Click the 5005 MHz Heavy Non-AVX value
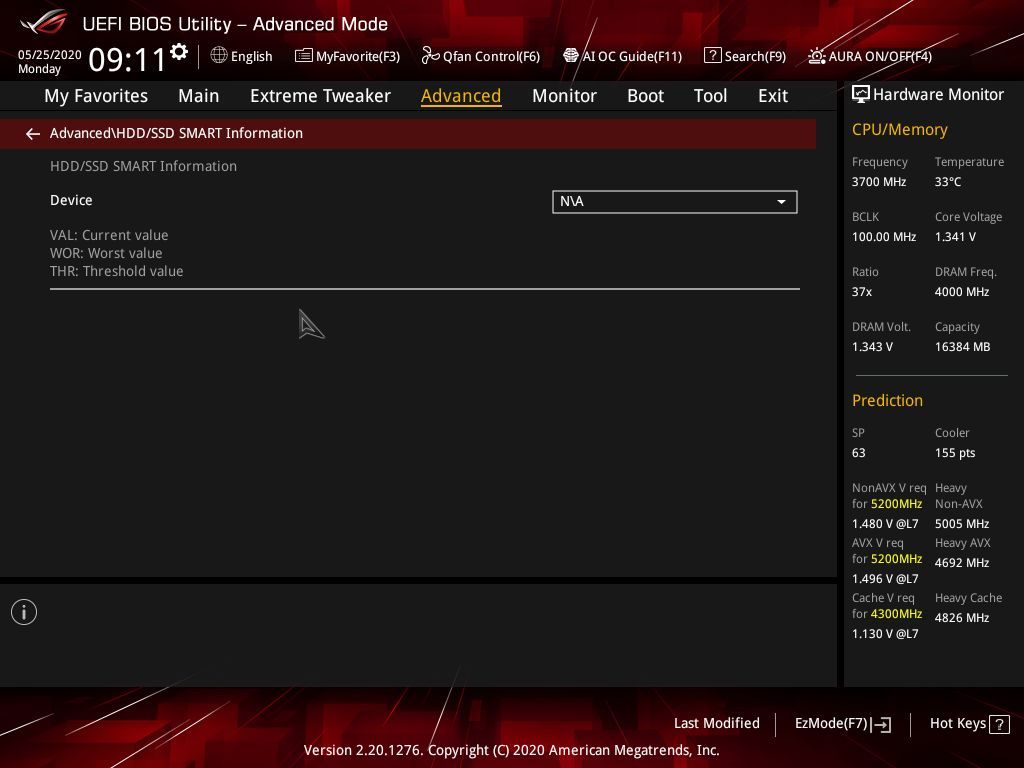The width and height of the screenshot is (1024, 768). (x=961, y=524)
